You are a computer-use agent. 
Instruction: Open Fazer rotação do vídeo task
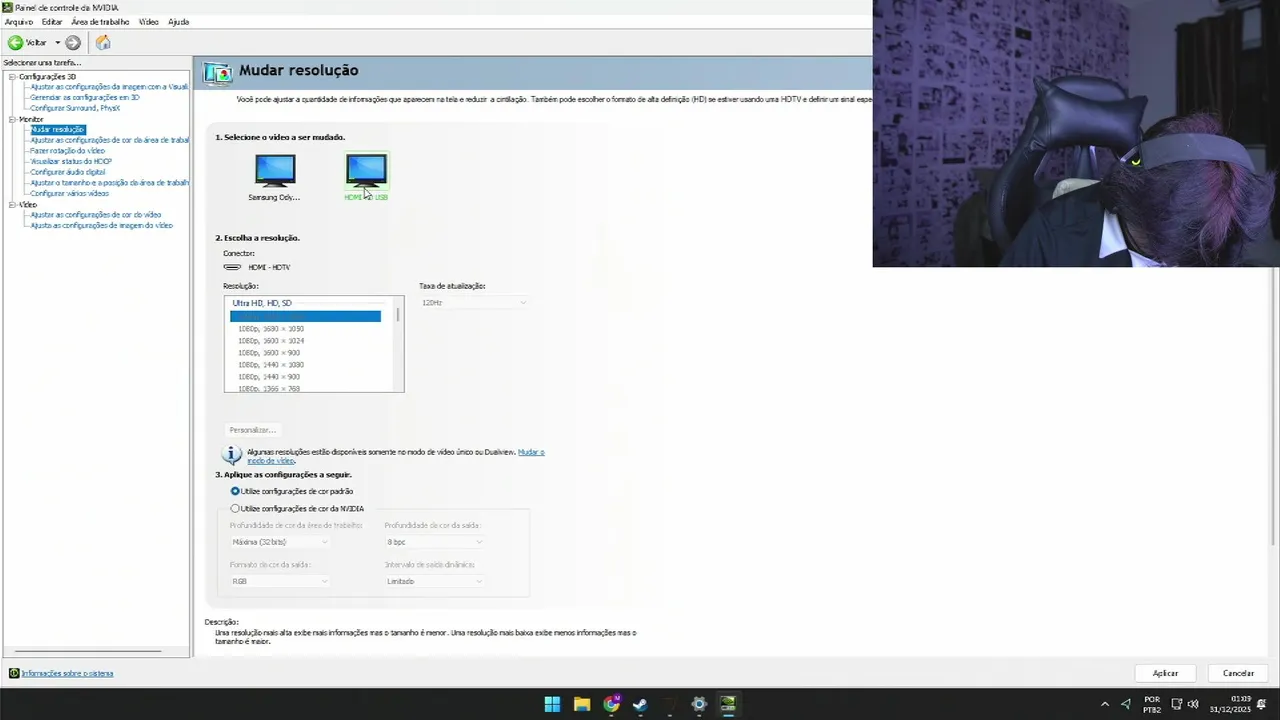point(67,151)
